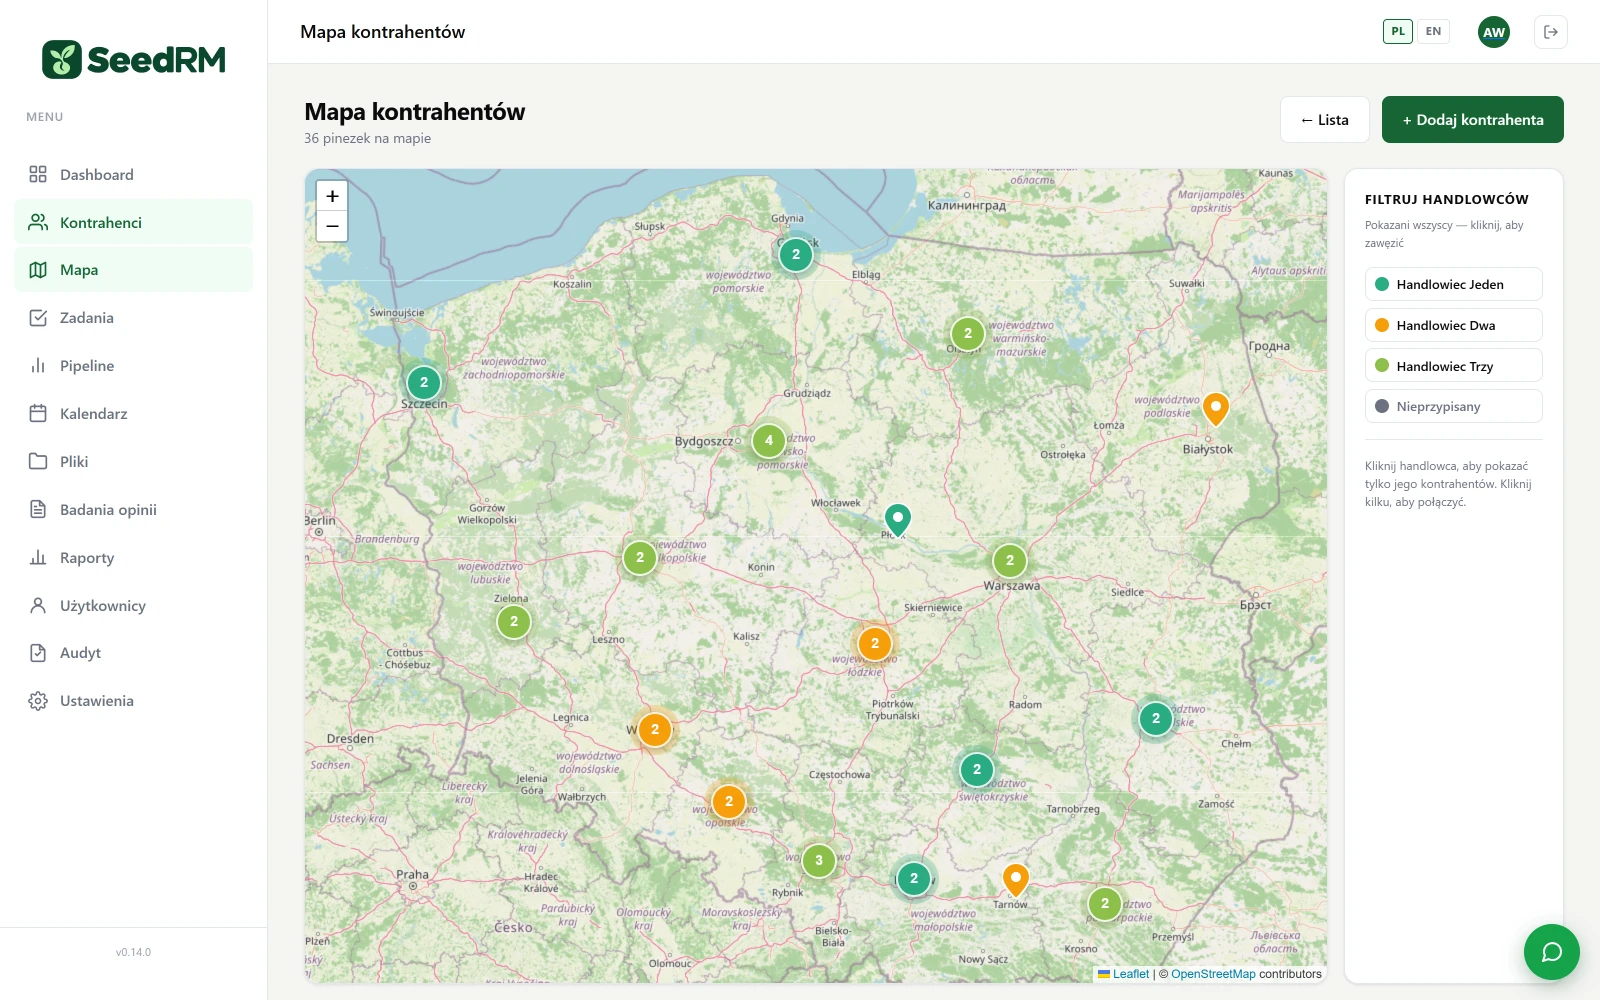Click the cluster near Chełm
The width and height of the screenshot is (1600, 1000).
tap(1156, 718)
